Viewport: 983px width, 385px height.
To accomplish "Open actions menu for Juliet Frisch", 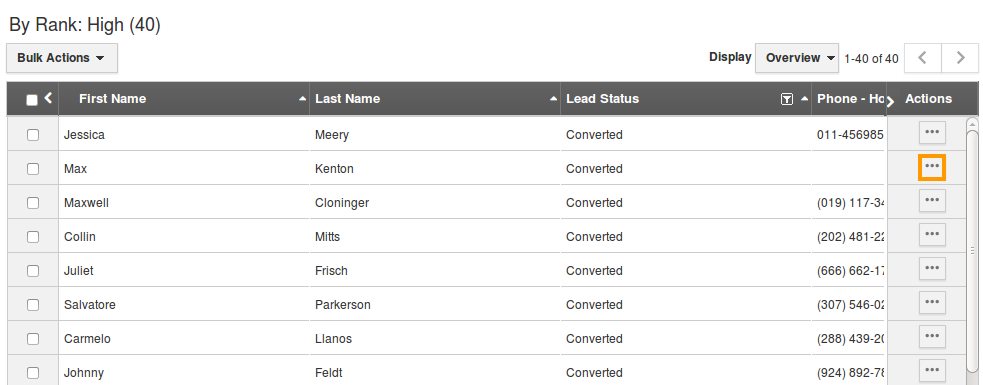I will (932, 269).
